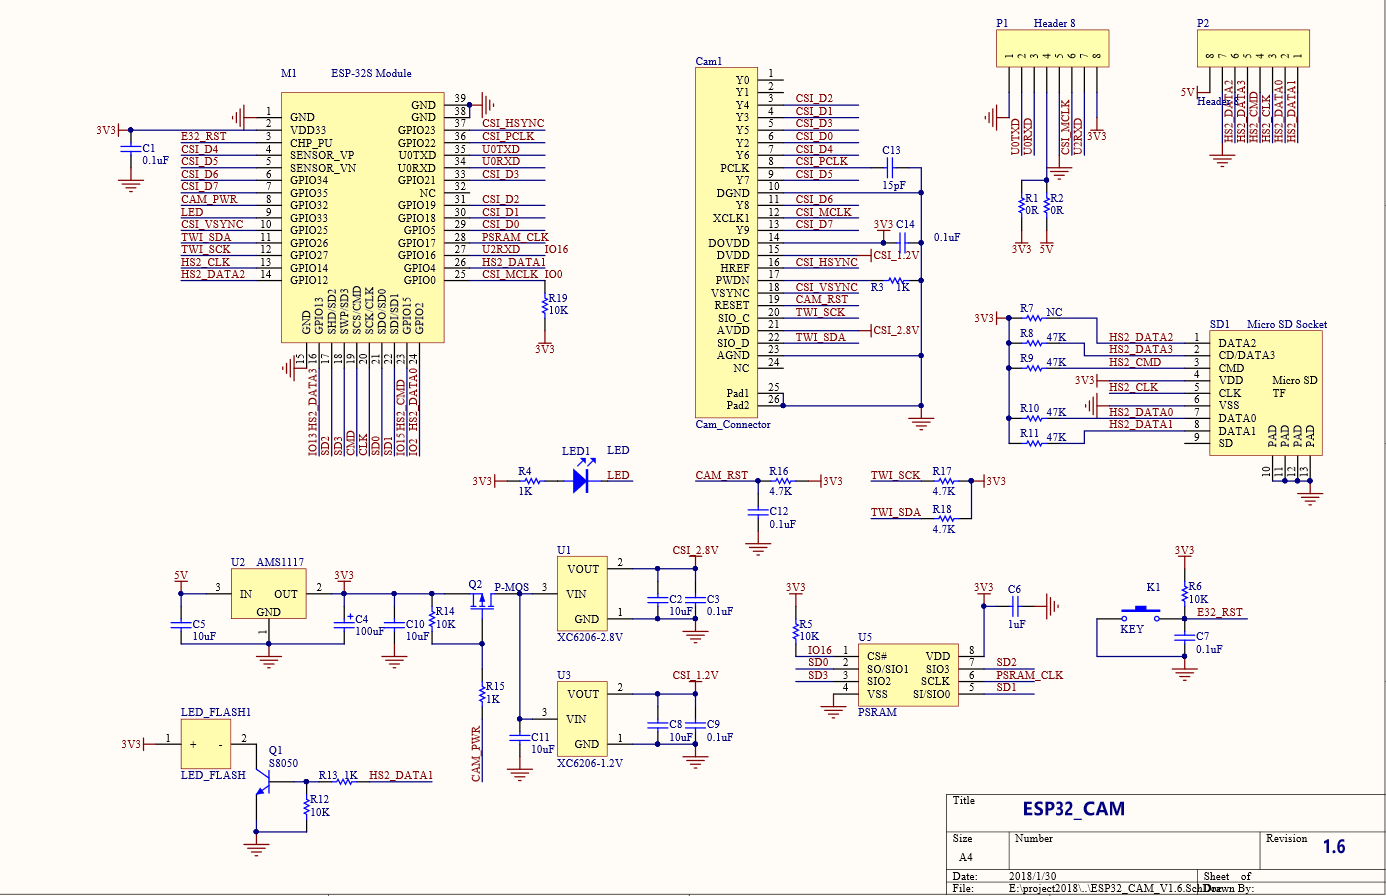Select the "Micro SD Socket" label
1386x896 pixels.
(1287, 324)
